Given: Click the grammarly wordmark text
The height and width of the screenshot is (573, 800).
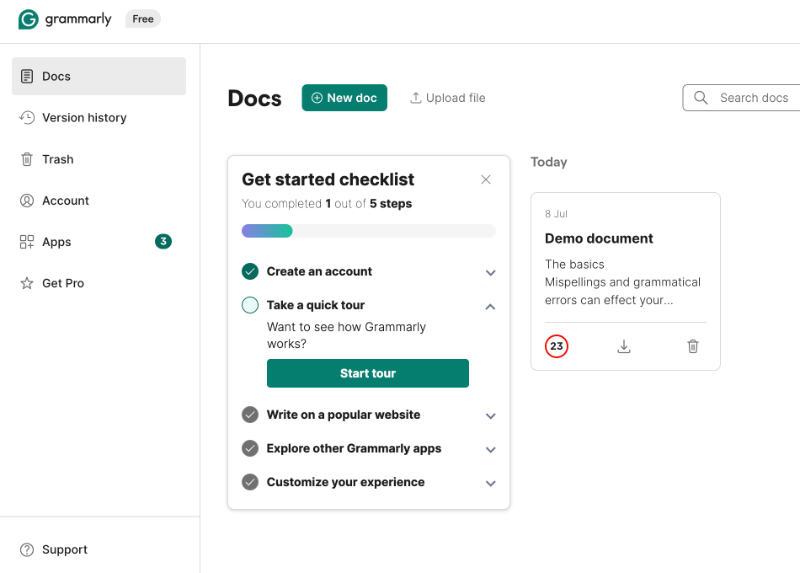Looking at the screenshot, I should pyautogui.click(x=78, y=19).
